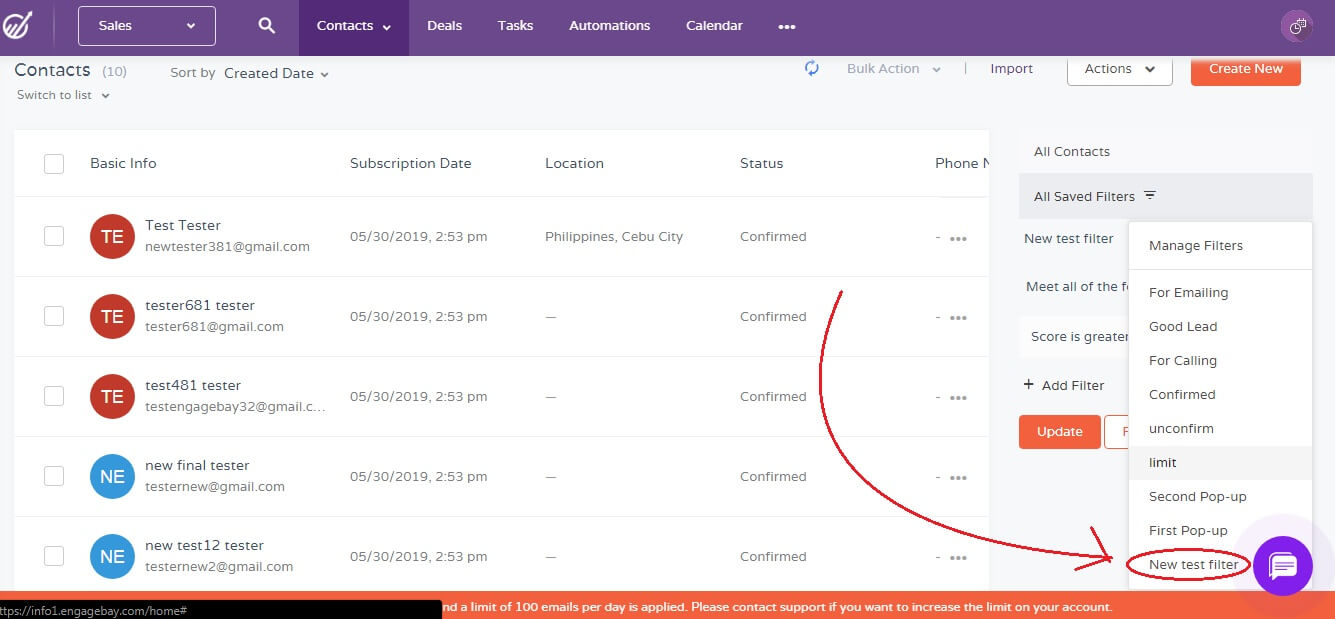Click the more options ellipsis in navbar
The width and height of the screenshot is (1335, 619).
coord(787,27)
